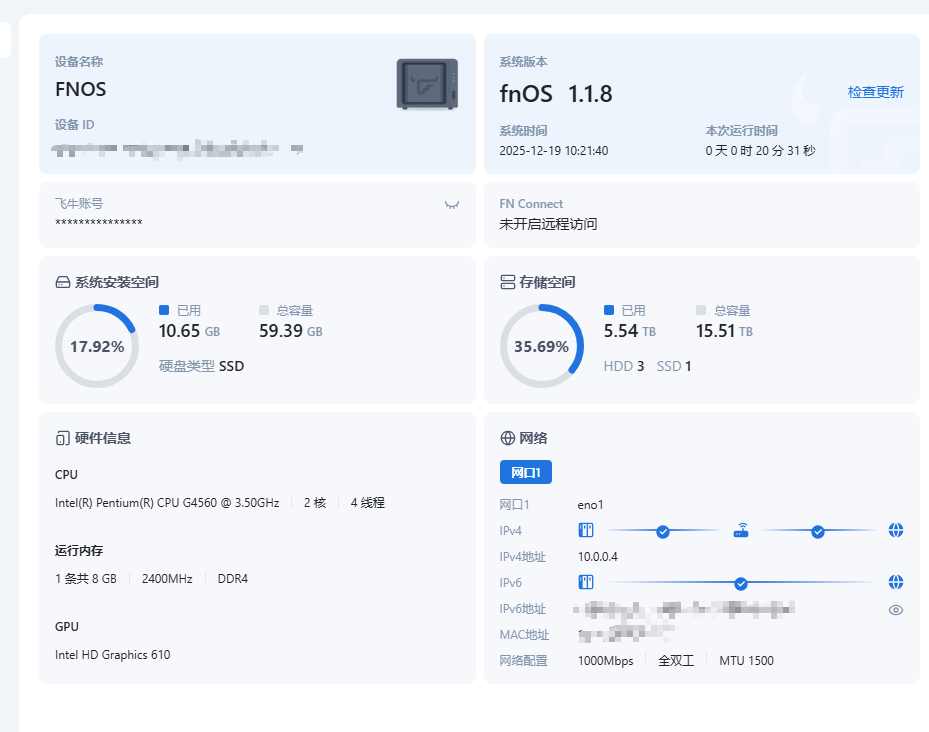Select the 网口1 network tab

[x=525, y=472]
